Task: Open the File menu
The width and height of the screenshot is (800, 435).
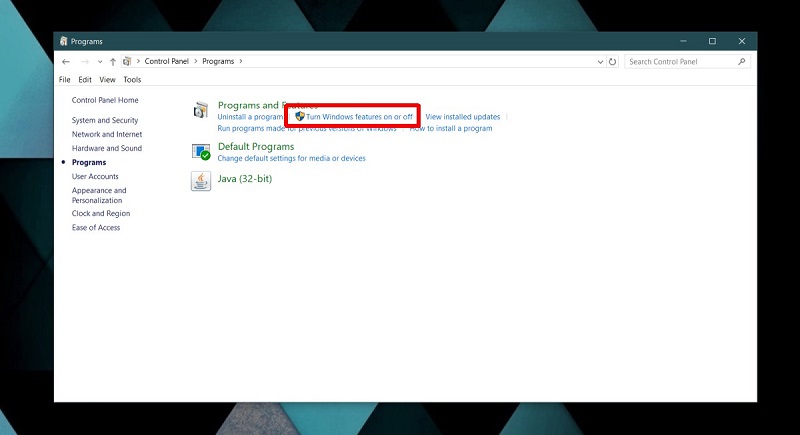Action: click(65, 80)
